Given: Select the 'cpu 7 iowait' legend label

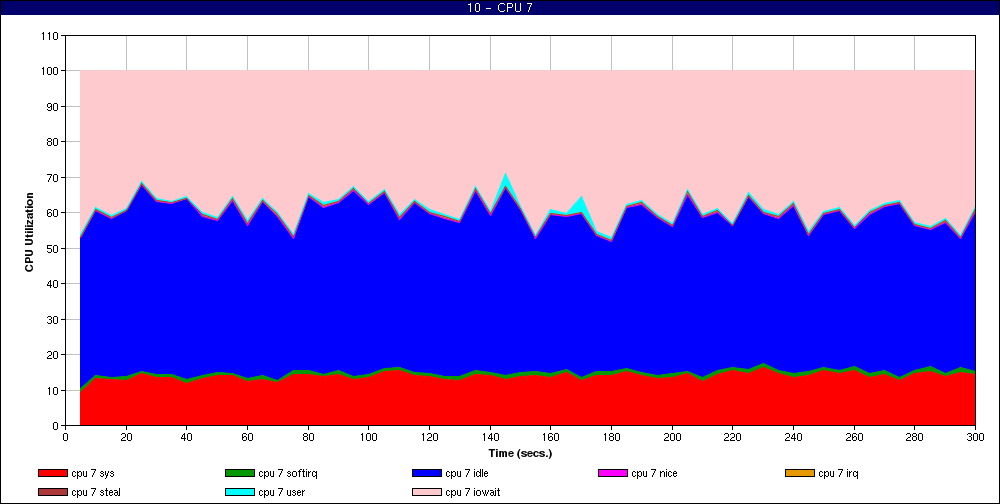Looking at the screenshot, I should (x=473, y=492).
